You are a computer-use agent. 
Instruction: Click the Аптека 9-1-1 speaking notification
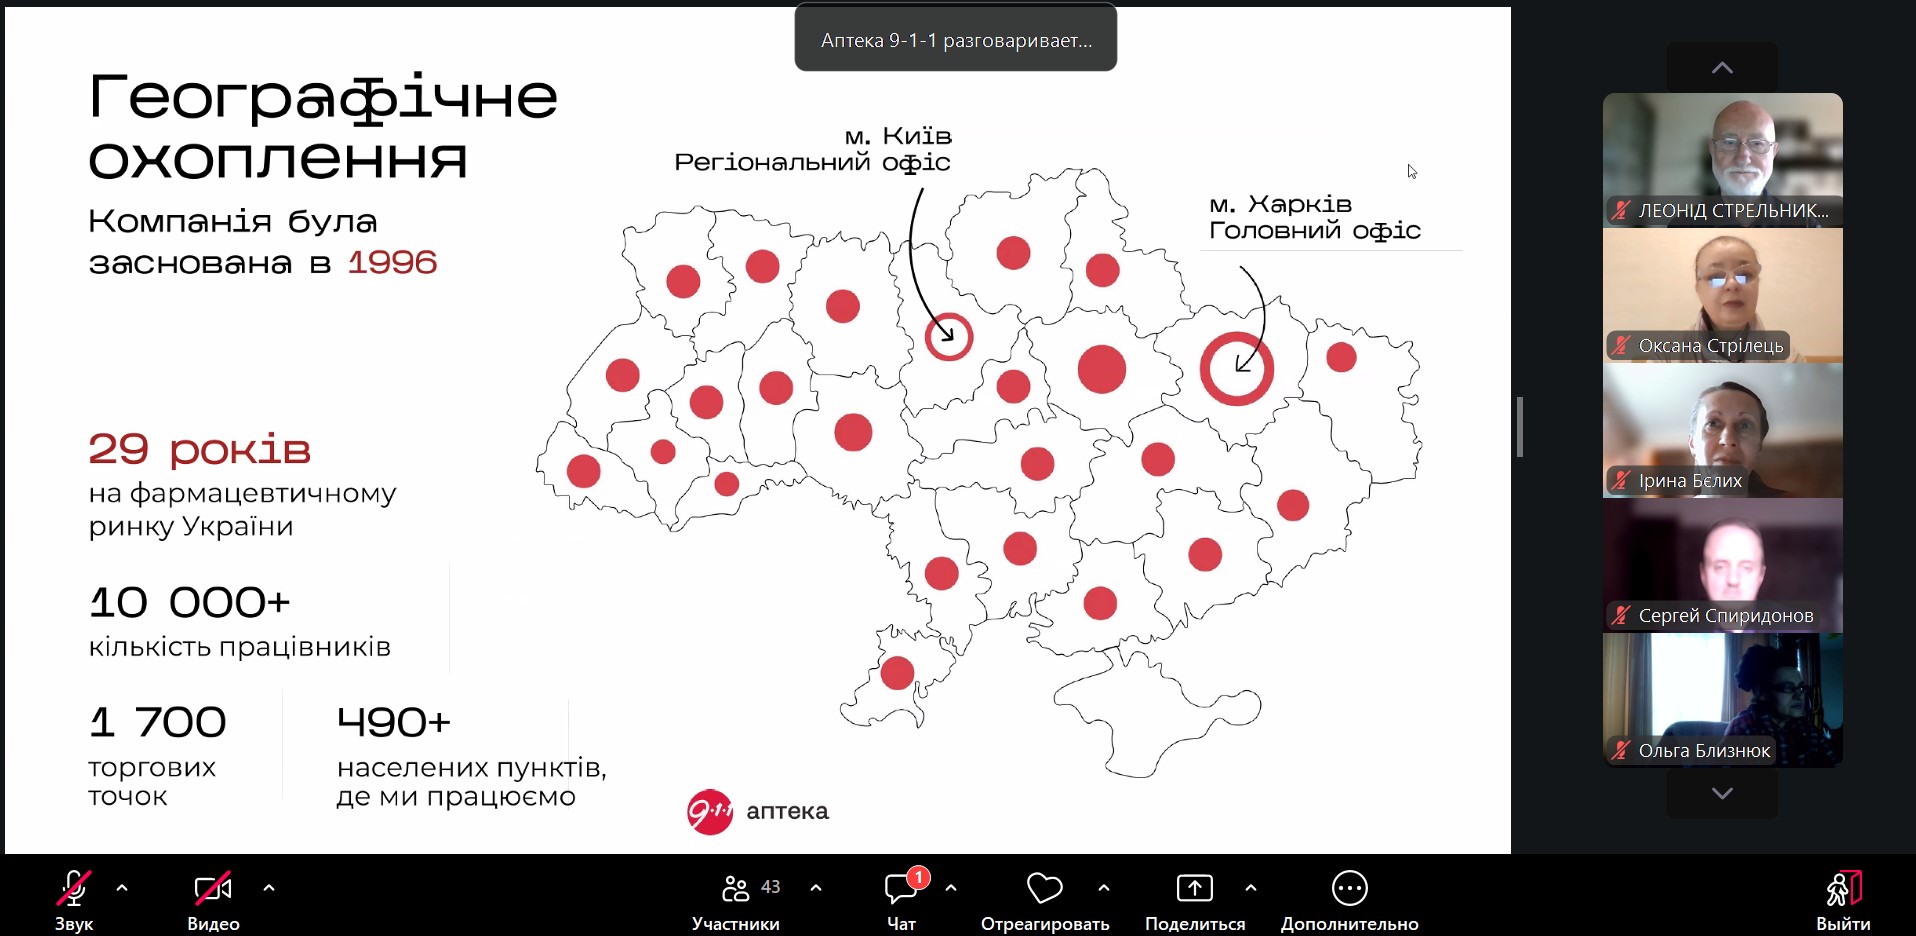[956, 40]
